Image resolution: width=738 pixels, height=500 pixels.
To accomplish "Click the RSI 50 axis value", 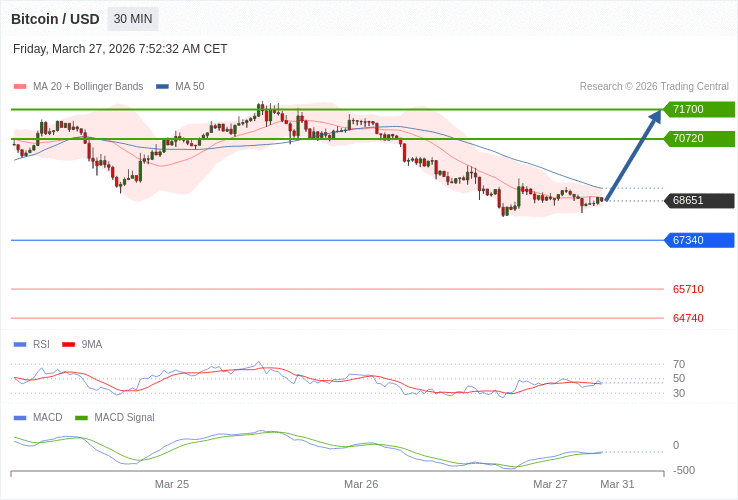I will [x=679, y=379].
